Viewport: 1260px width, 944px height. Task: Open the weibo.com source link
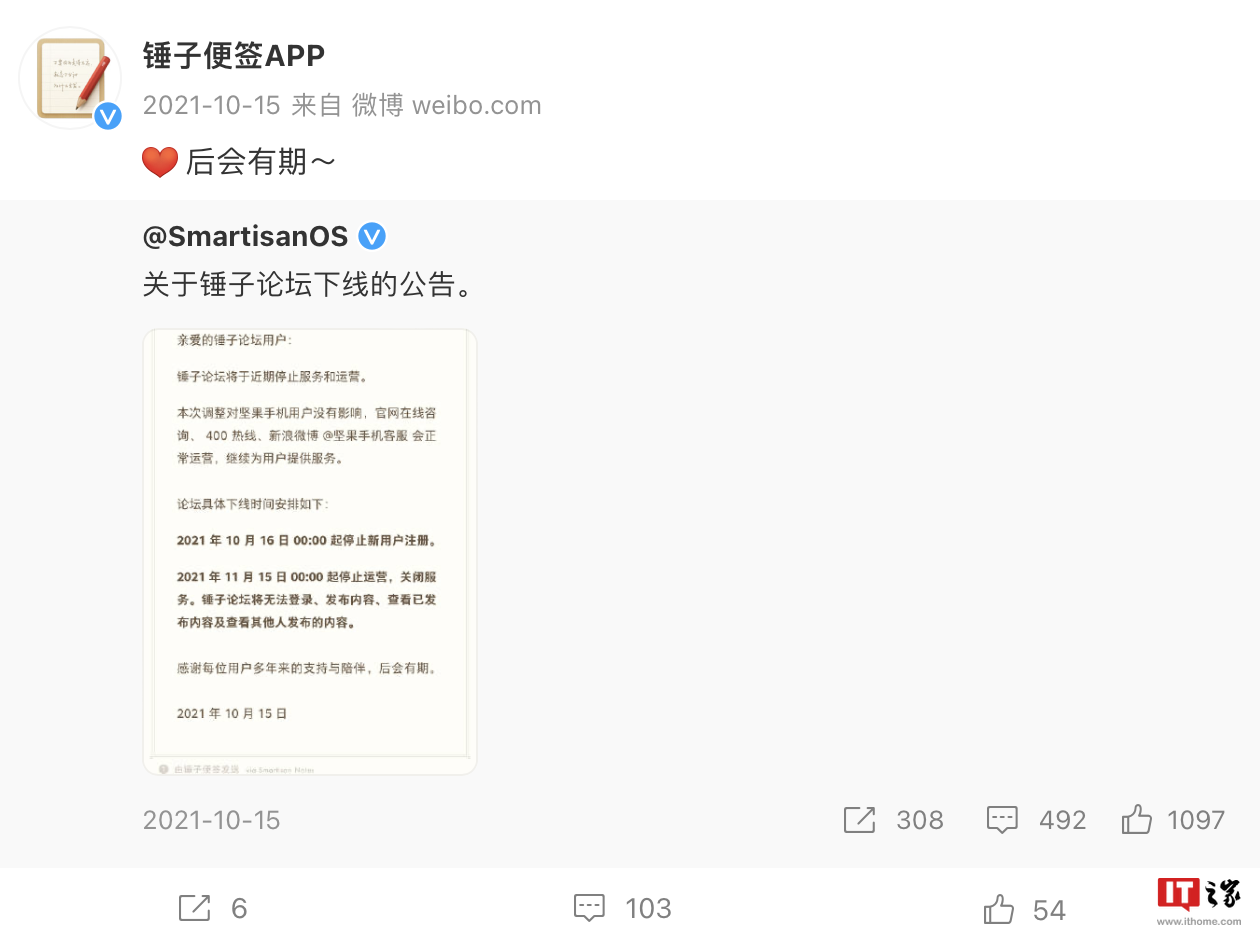click(x=476, y=105)
